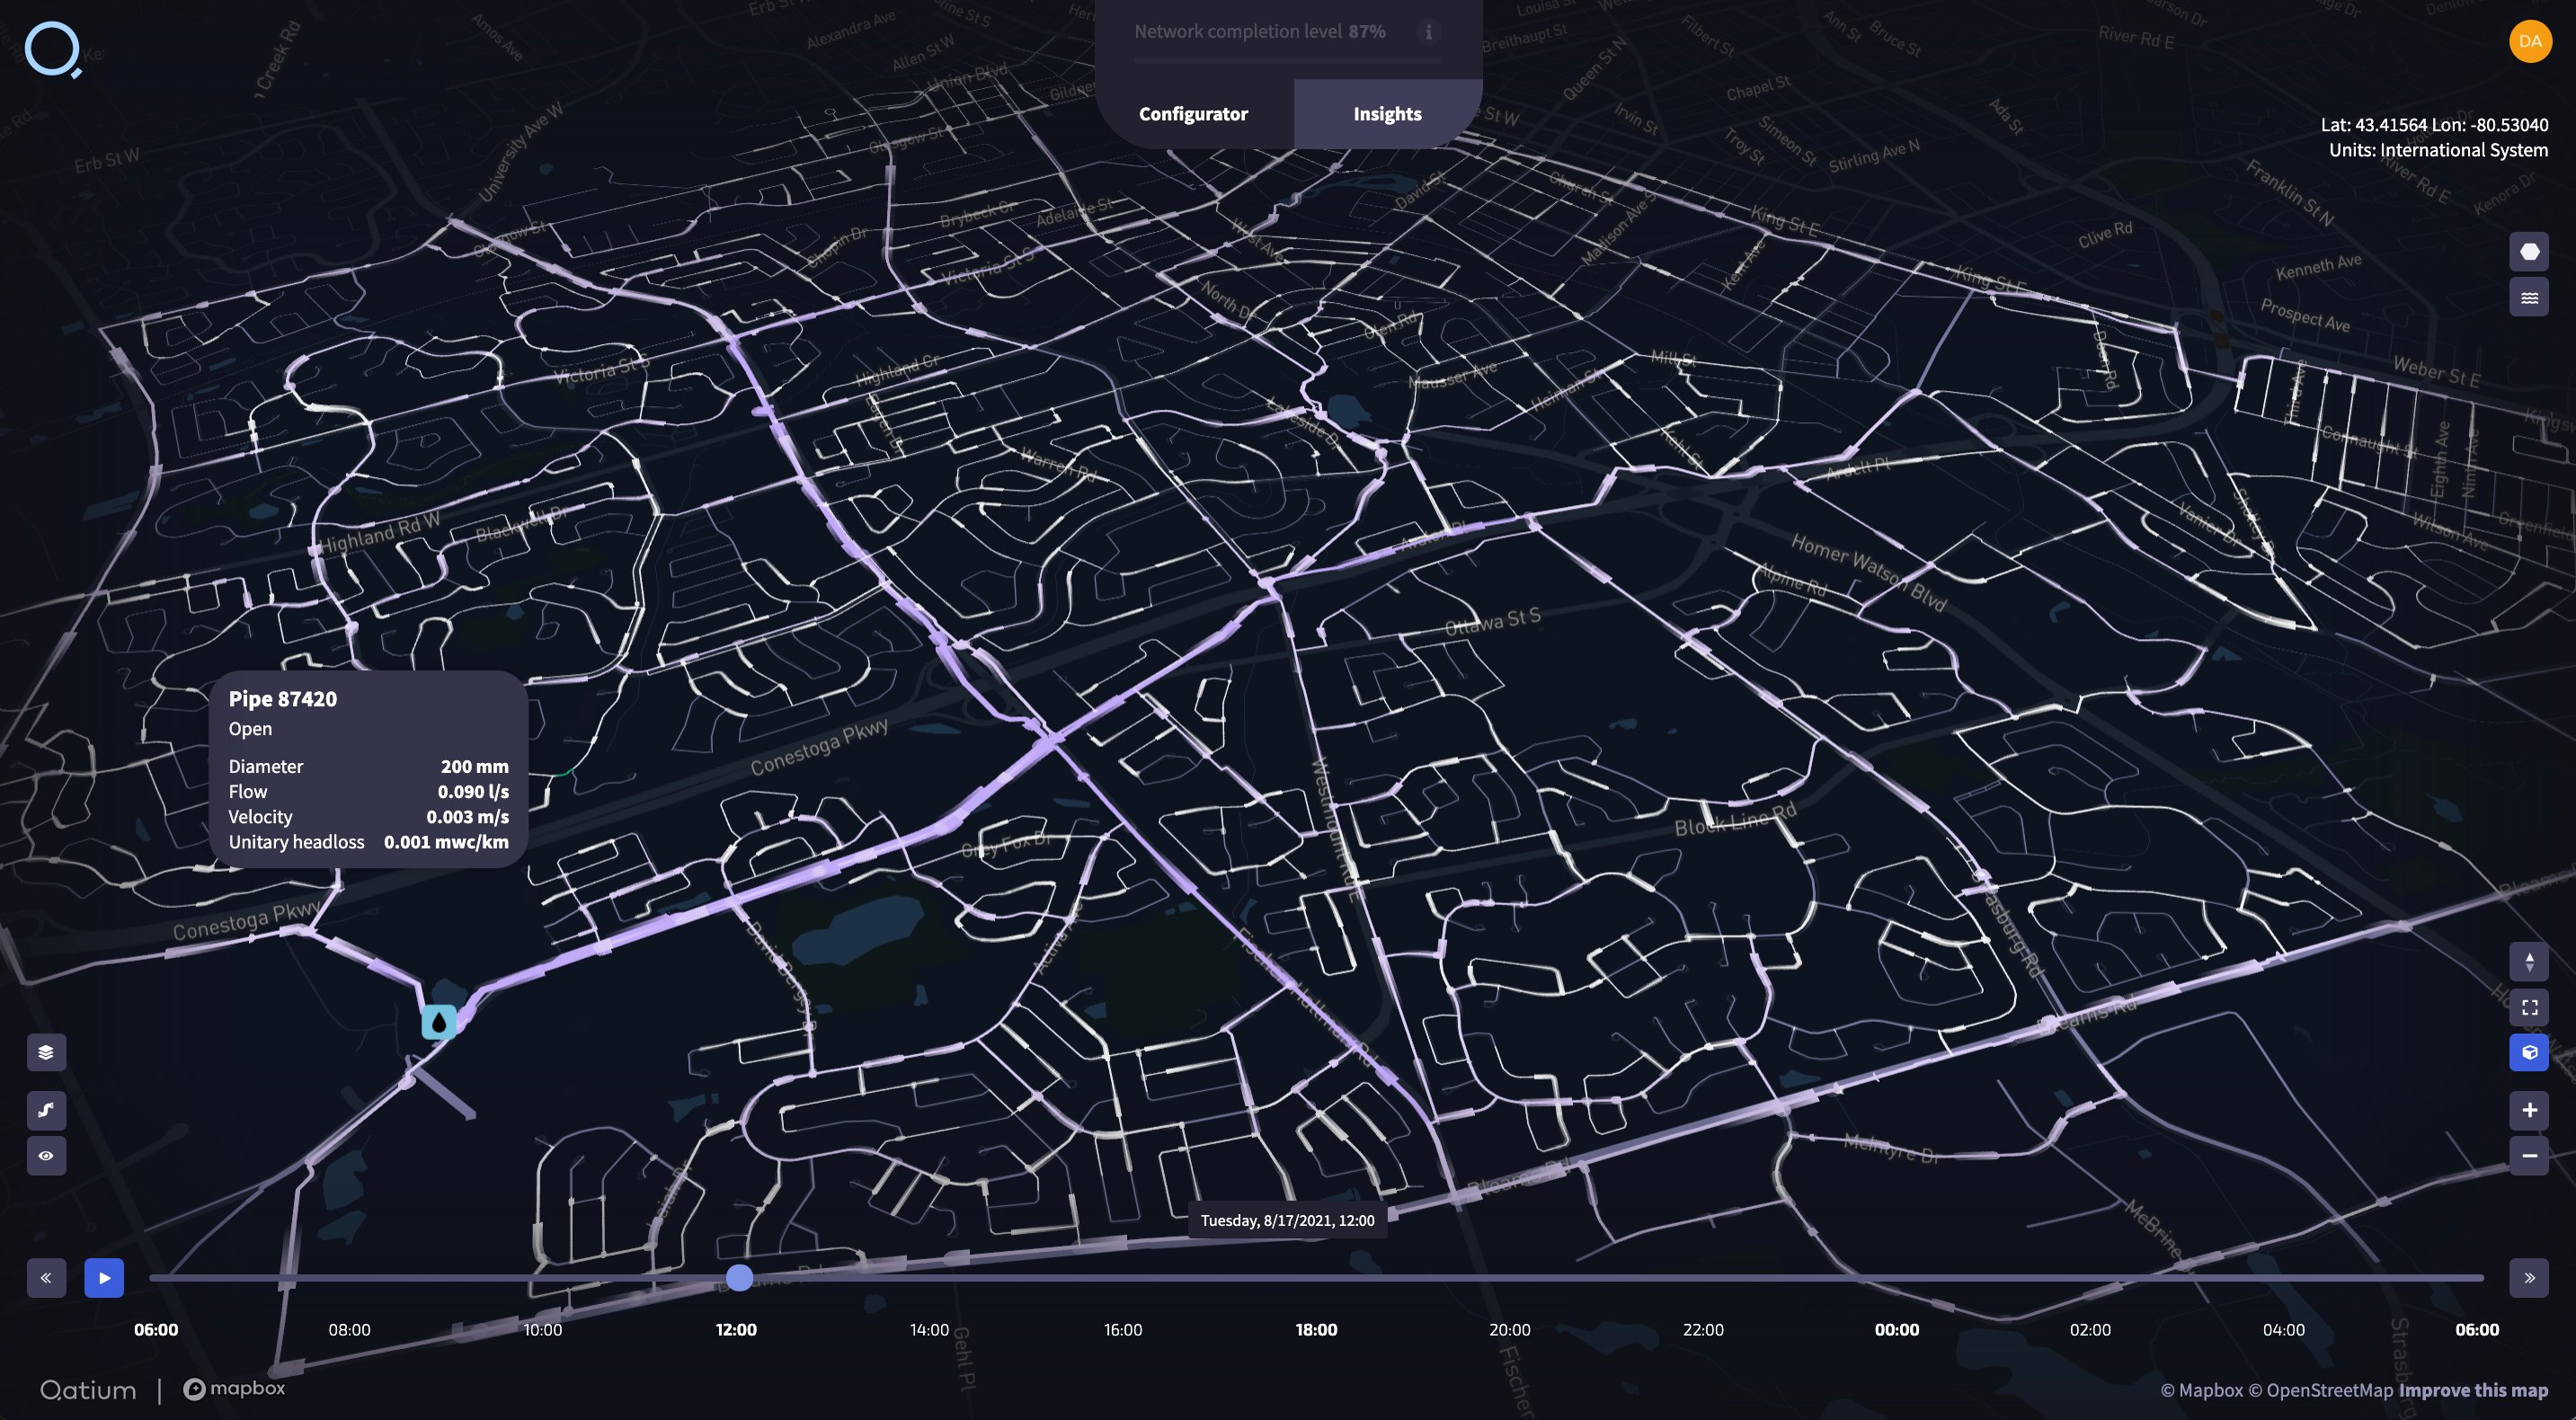Viewport: 2576px width, 1420px height.
Task: Collapse timeline with double left chevron
Action: (46, 1278)
